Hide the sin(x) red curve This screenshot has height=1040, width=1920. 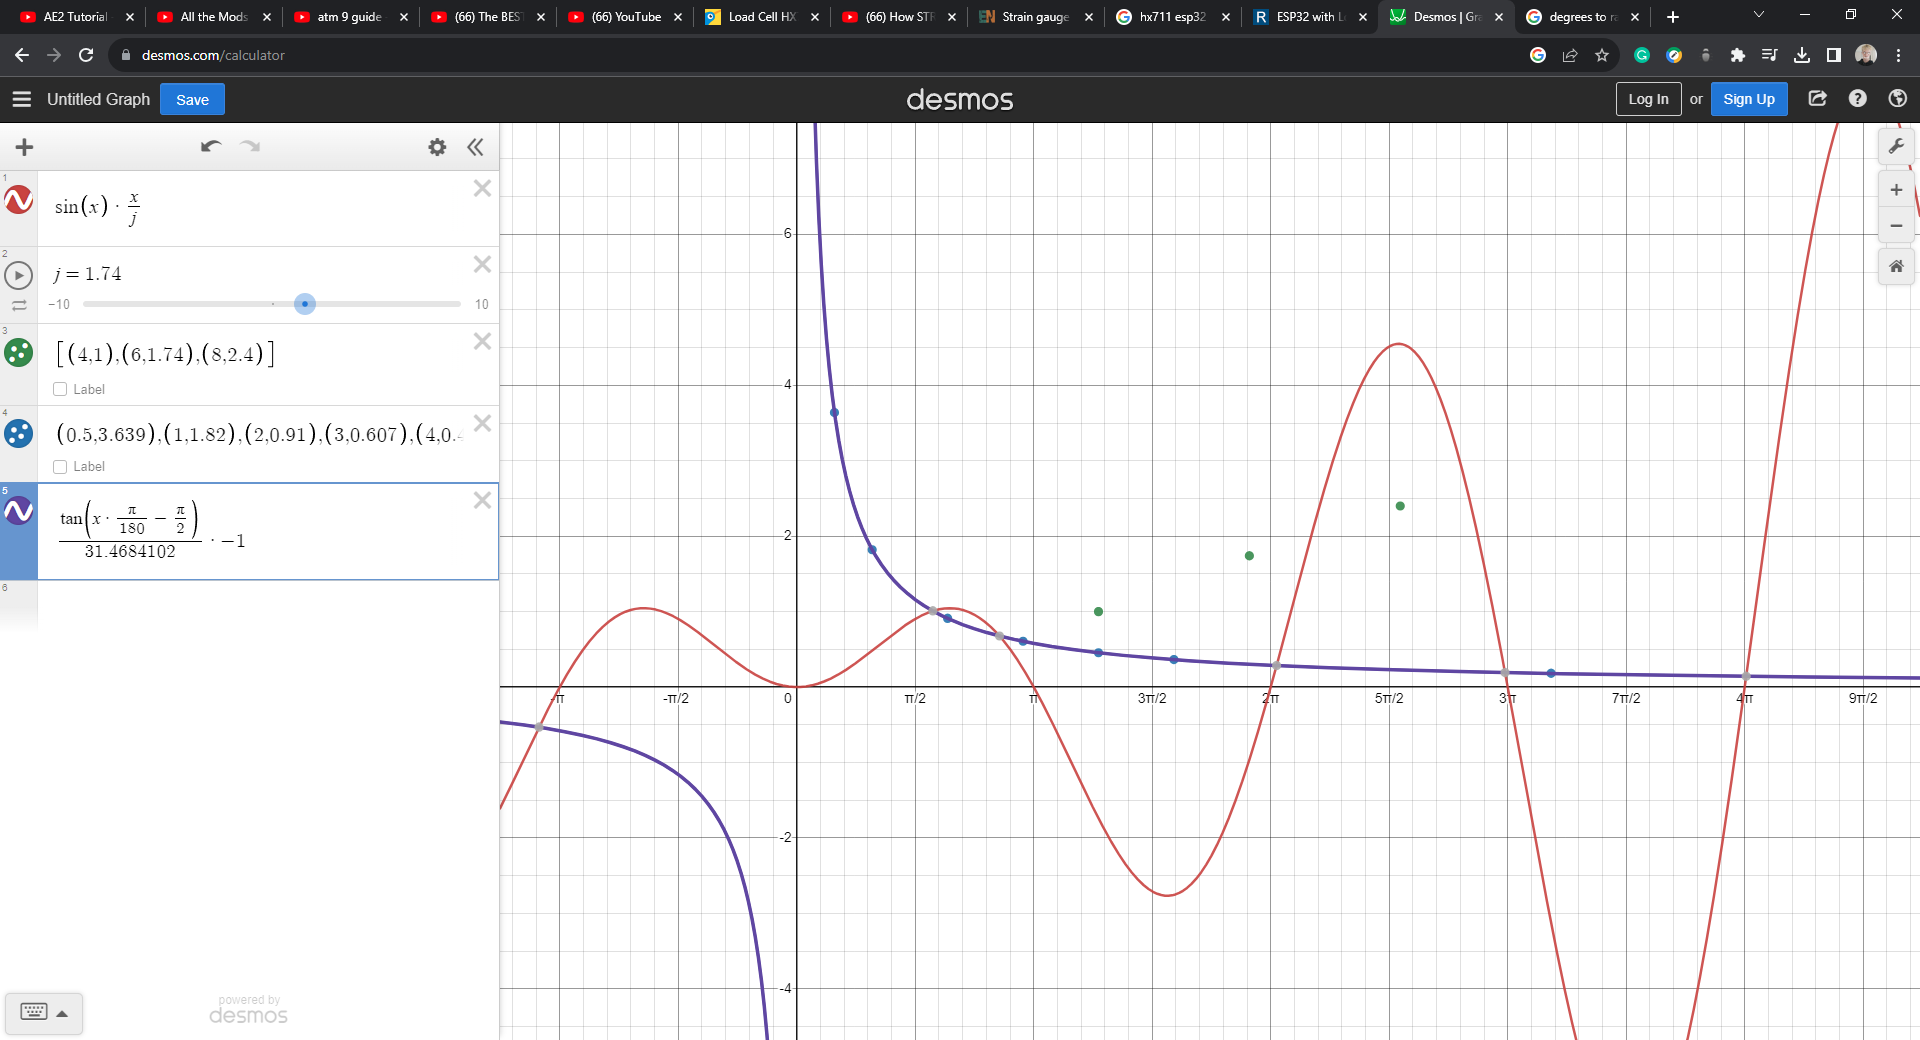pos(19,200)
